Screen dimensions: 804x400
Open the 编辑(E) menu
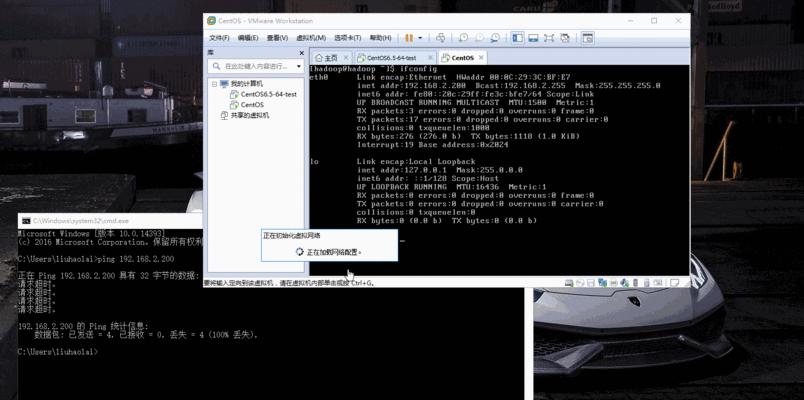tap(248, 38)
